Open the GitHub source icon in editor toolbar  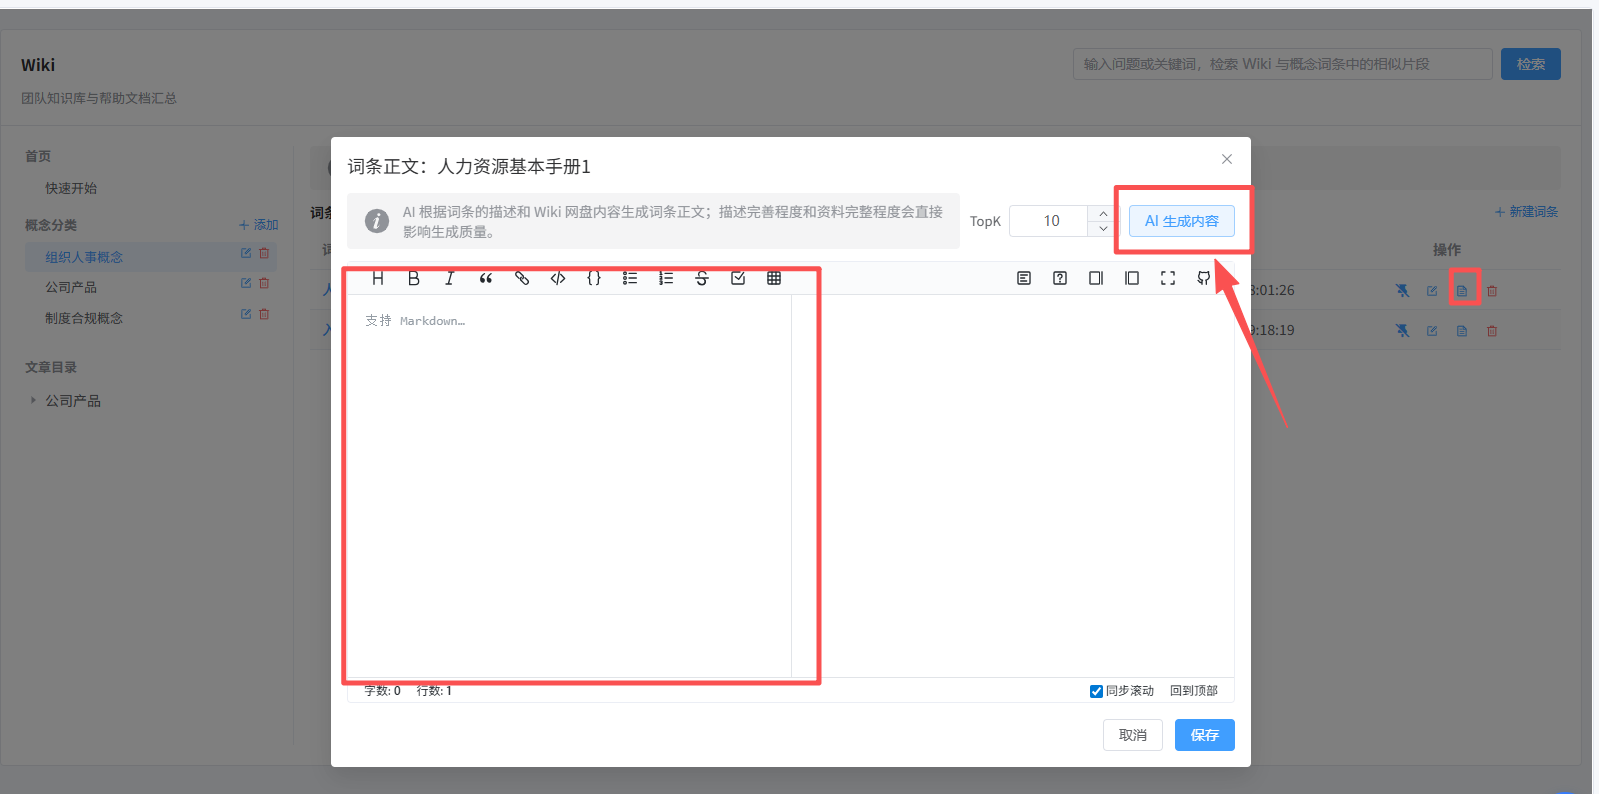pos(1204,278)
